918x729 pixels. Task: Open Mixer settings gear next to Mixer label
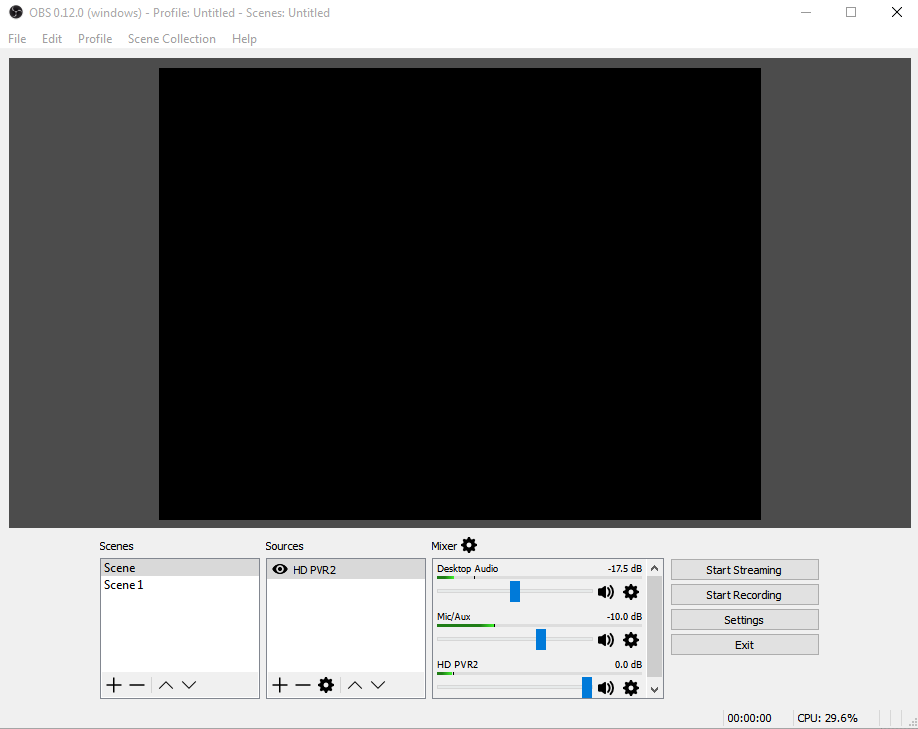click(469, 545)
